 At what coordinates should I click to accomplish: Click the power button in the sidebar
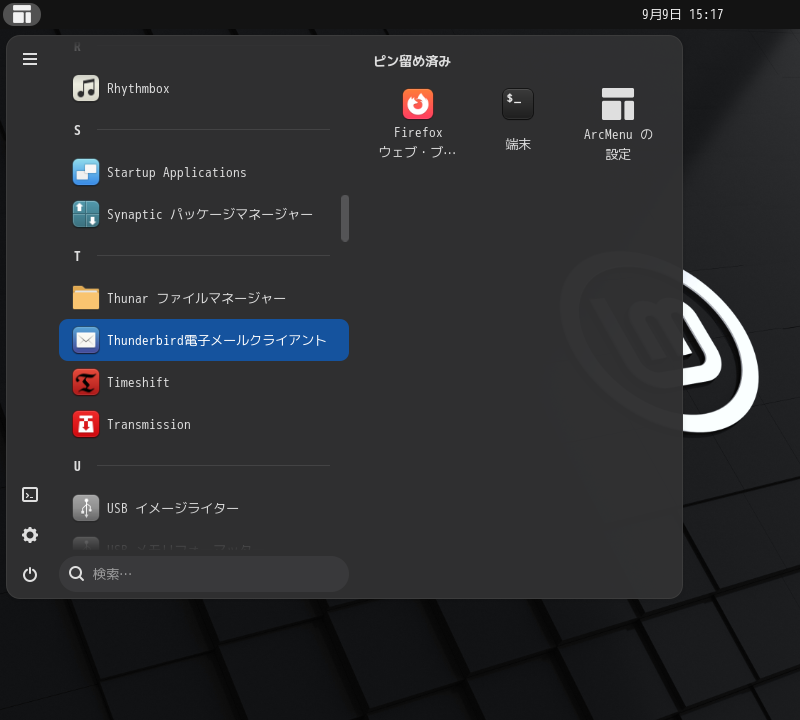tap(30, 575)
